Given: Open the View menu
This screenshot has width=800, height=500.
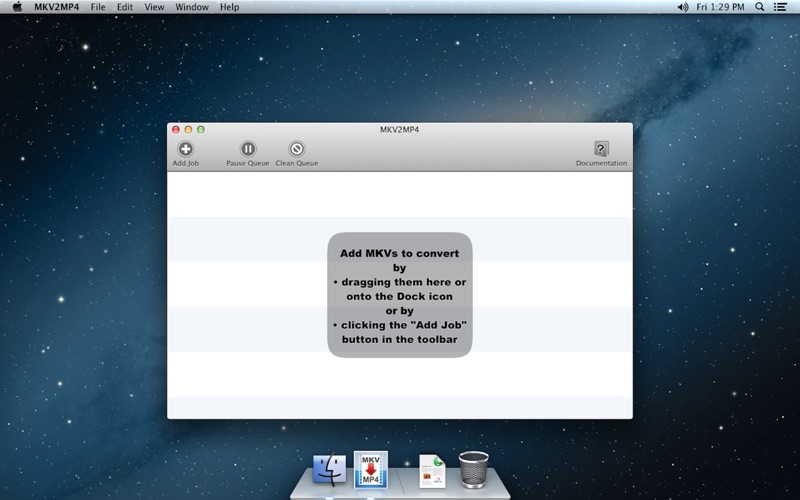Looking at the screenshot, I should (154, 7).
